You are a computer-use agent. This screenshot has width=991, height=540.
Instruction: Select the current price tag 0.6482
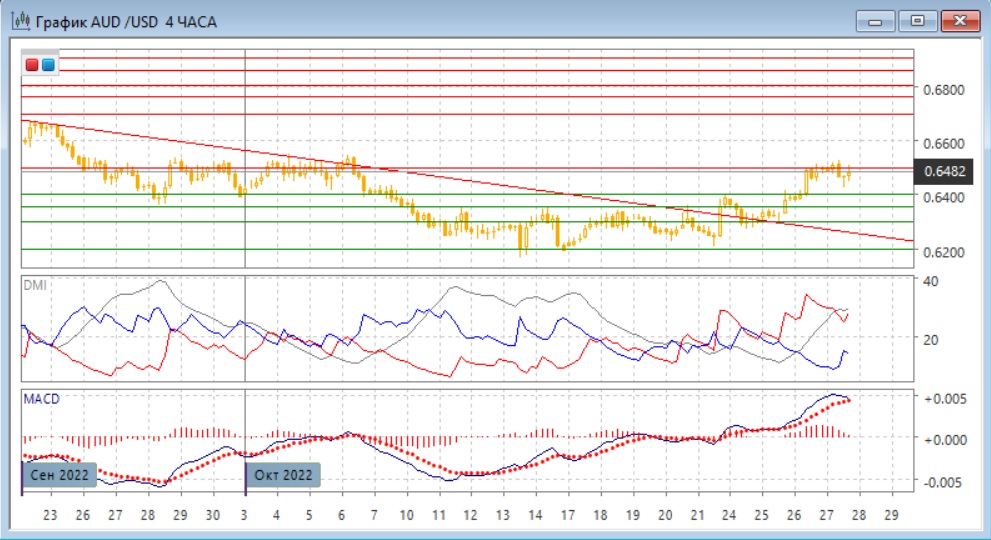point(943,171)
